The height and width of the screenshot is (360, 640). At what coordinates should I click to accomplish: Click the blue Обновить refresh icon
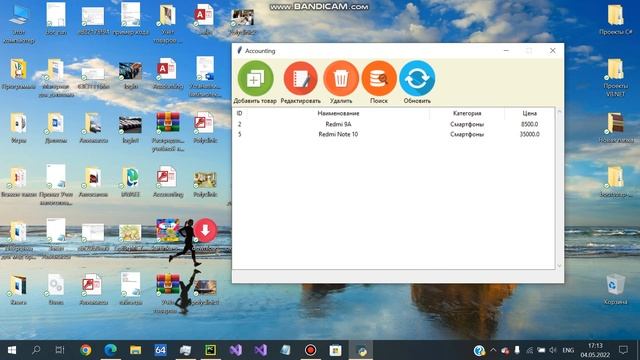[x=417, y=78]
